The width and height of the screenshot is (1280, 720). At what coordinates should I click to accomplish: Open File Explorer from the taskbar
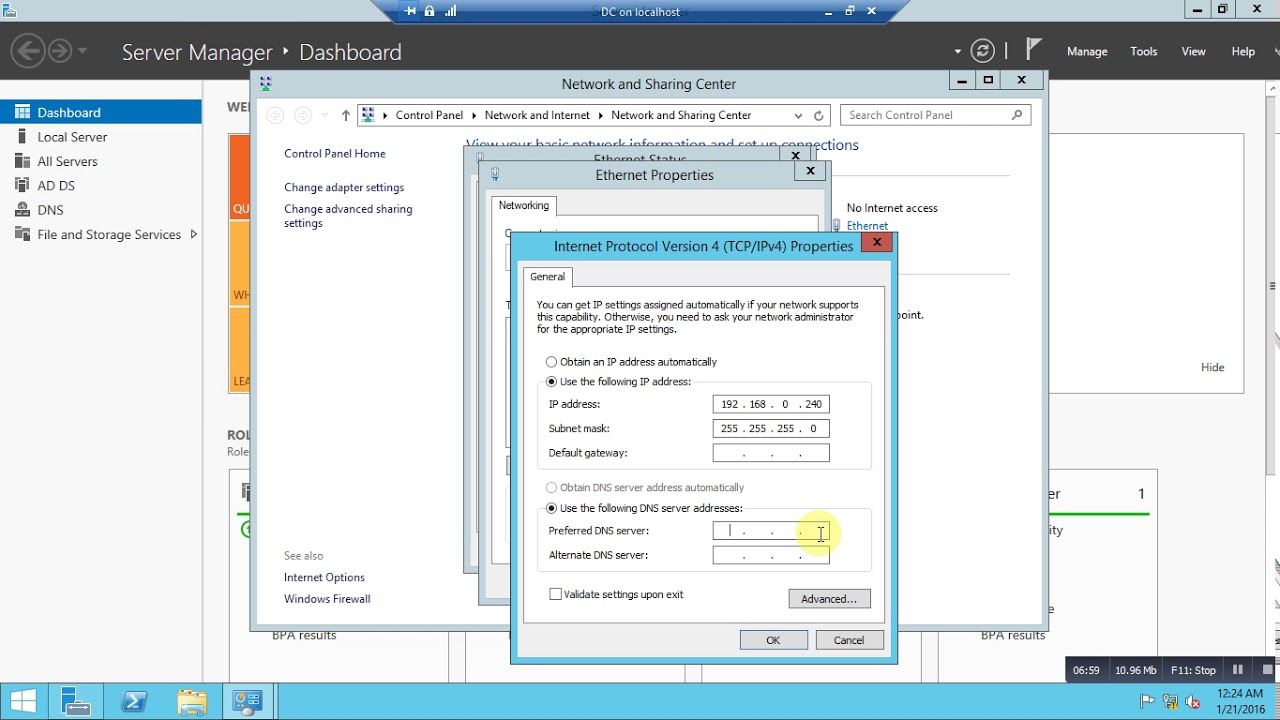(x=192, y=702)
